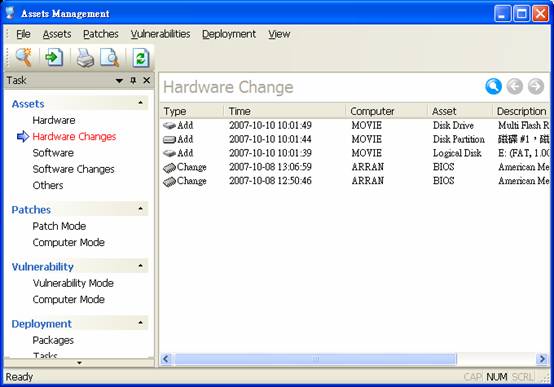Viewport: 554px width, 387px height.
Task: Click the blue search button beside Hardware Change
Action: [x=493, y=86]
